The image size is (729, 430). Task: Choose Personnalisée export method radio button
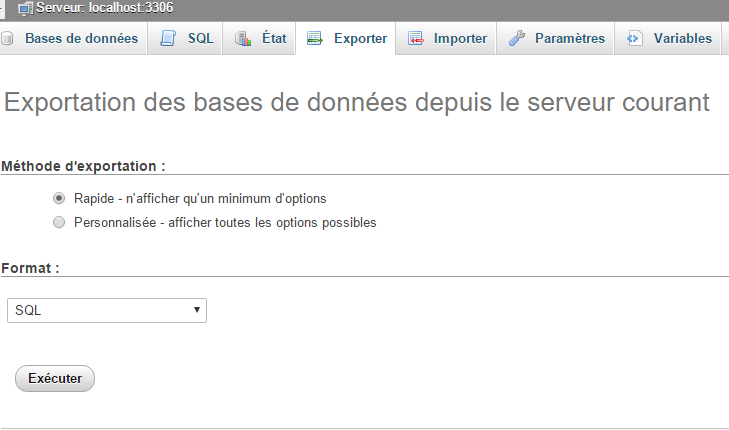[x=59, y=222]
